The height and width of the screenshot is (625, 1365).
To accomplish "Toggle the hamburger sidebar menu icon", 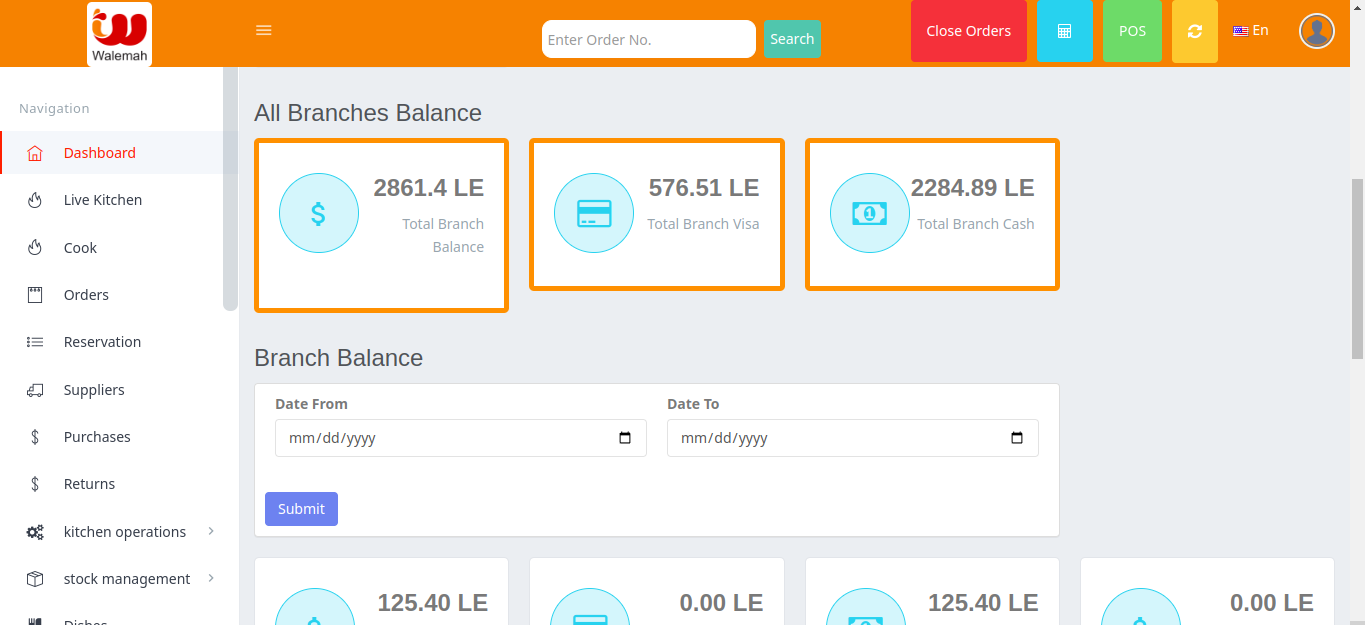I will click(264, 31).
